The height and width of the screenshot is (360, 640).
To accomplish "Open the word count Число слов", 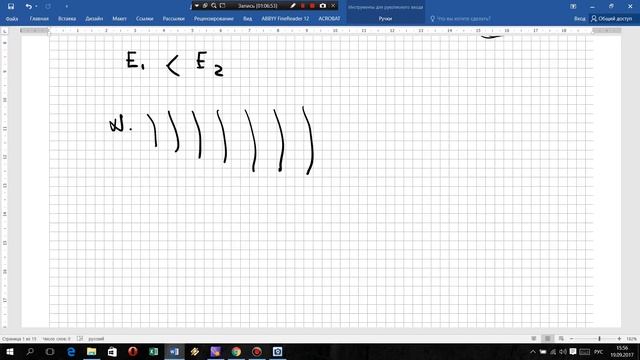I will point(56,339).
